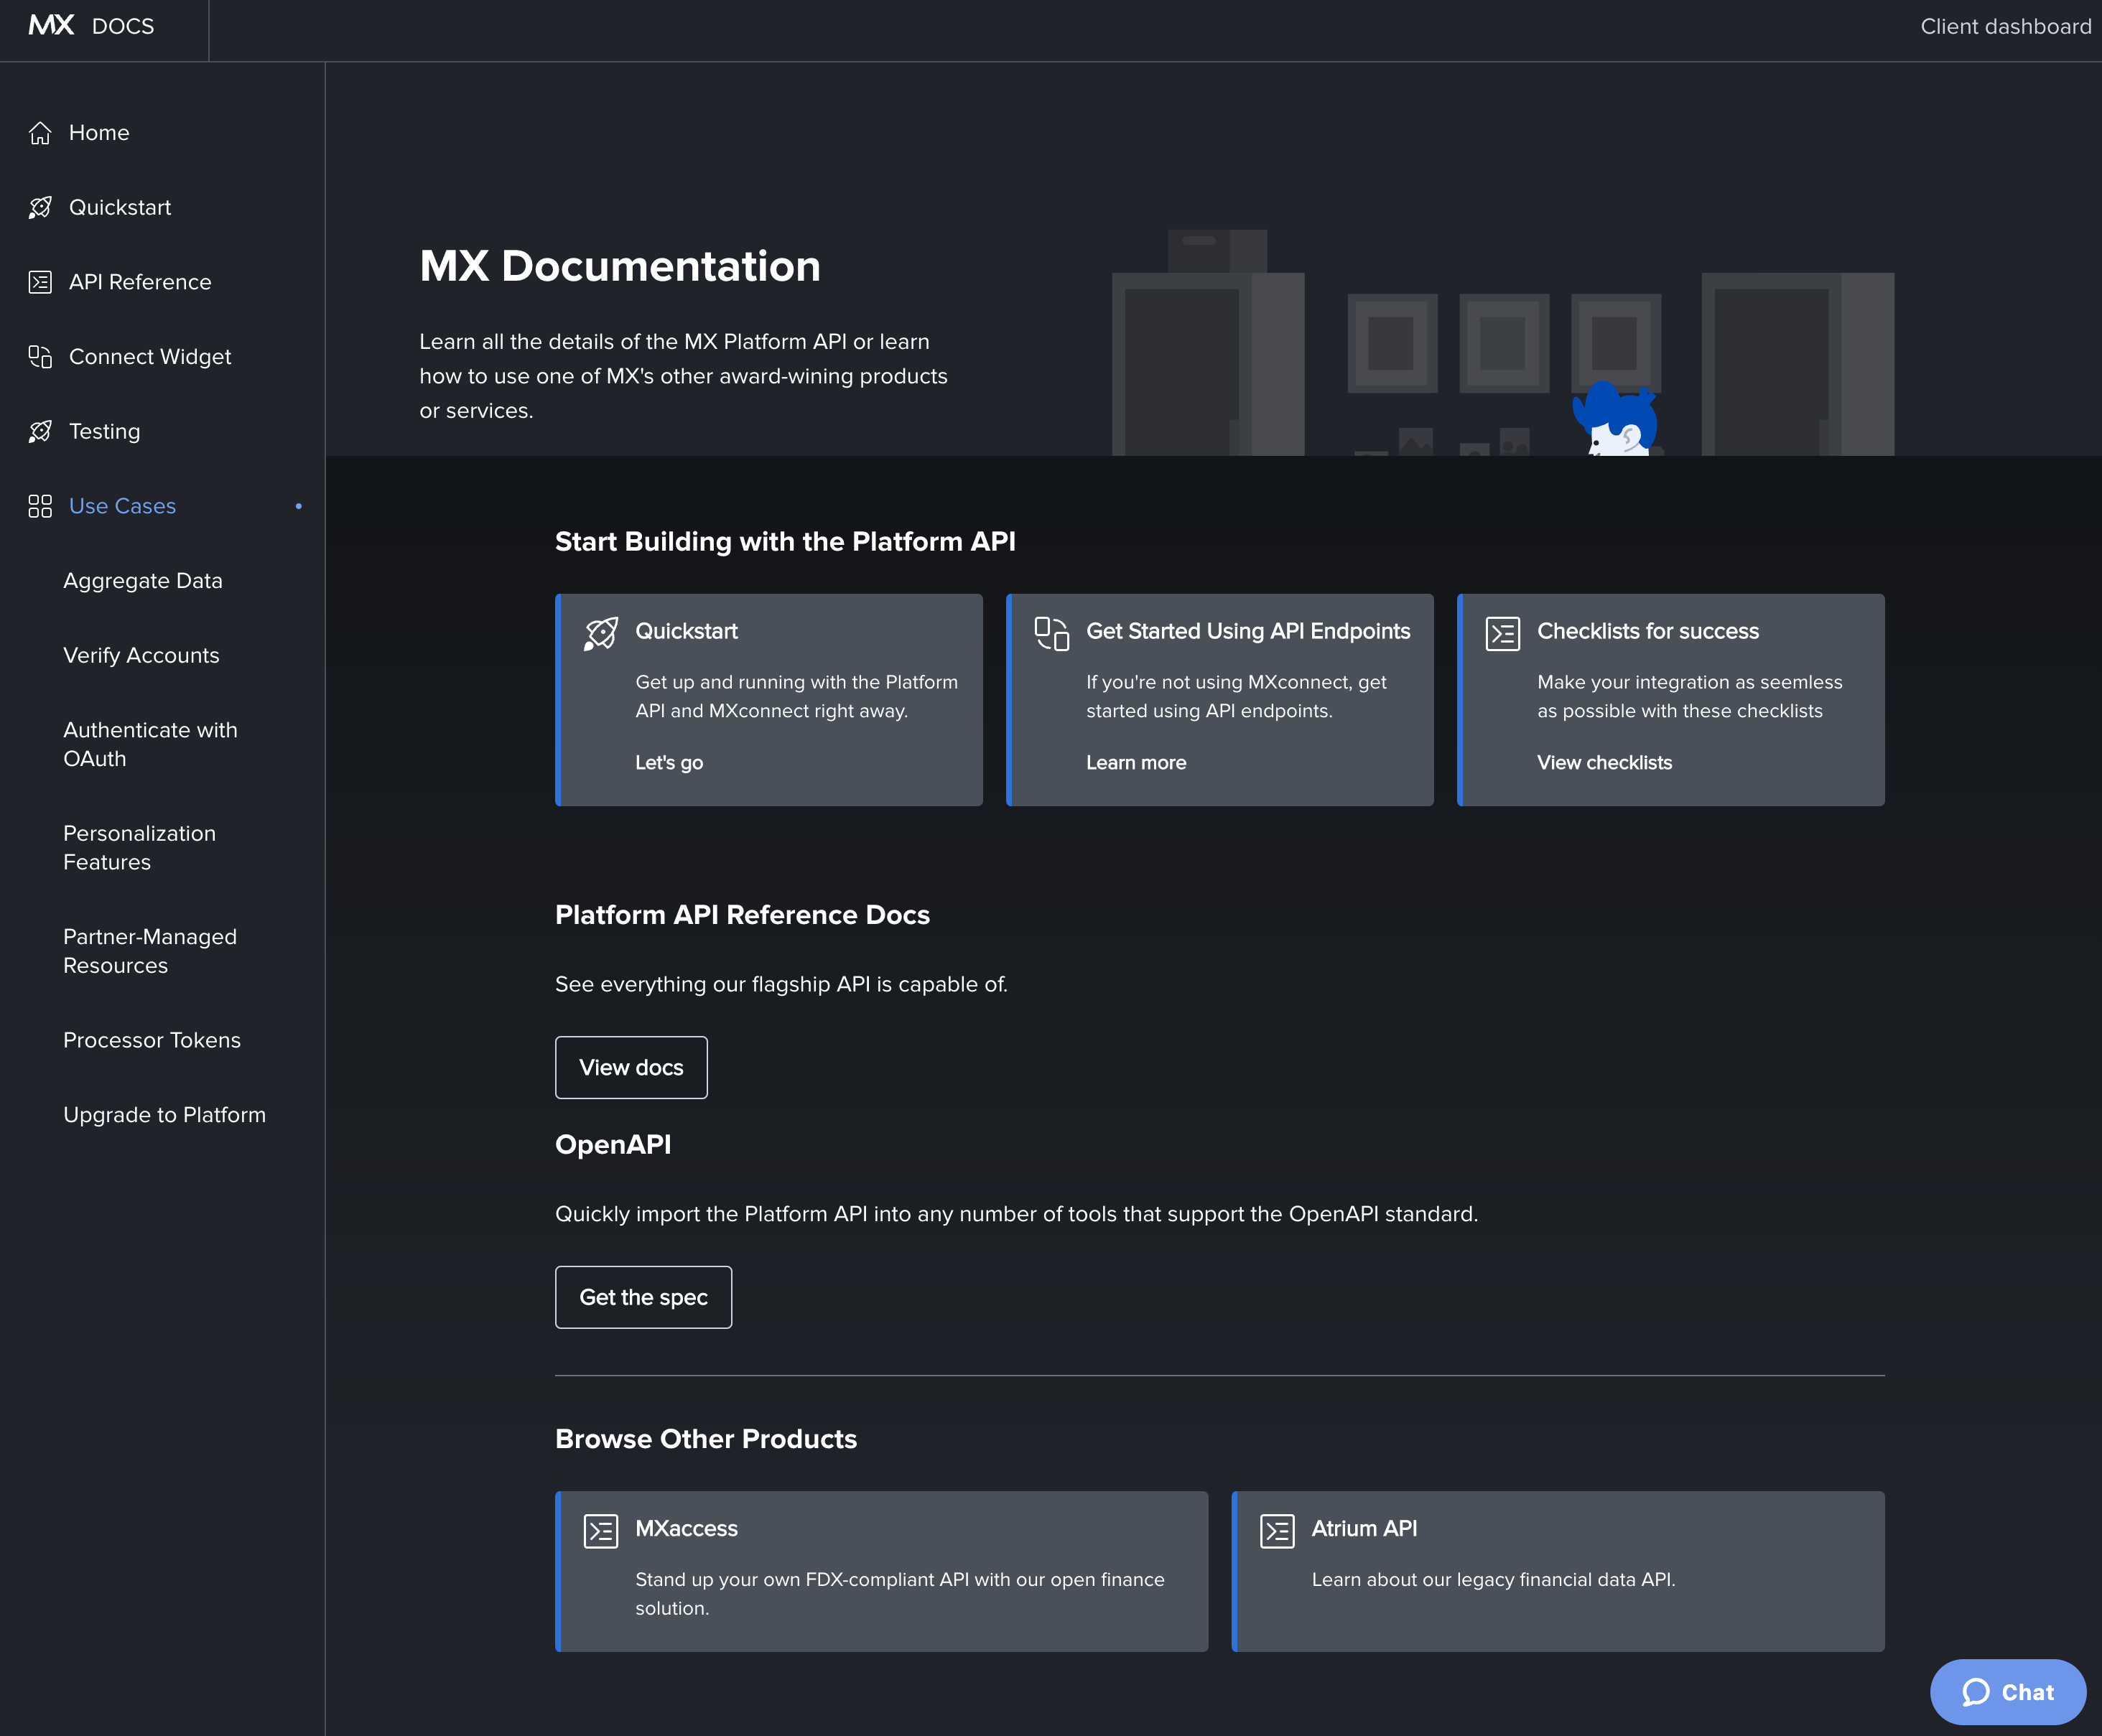Click the blue-haired character illustration
This screenshot has height=1736, width=2102.
[1616, 419]
